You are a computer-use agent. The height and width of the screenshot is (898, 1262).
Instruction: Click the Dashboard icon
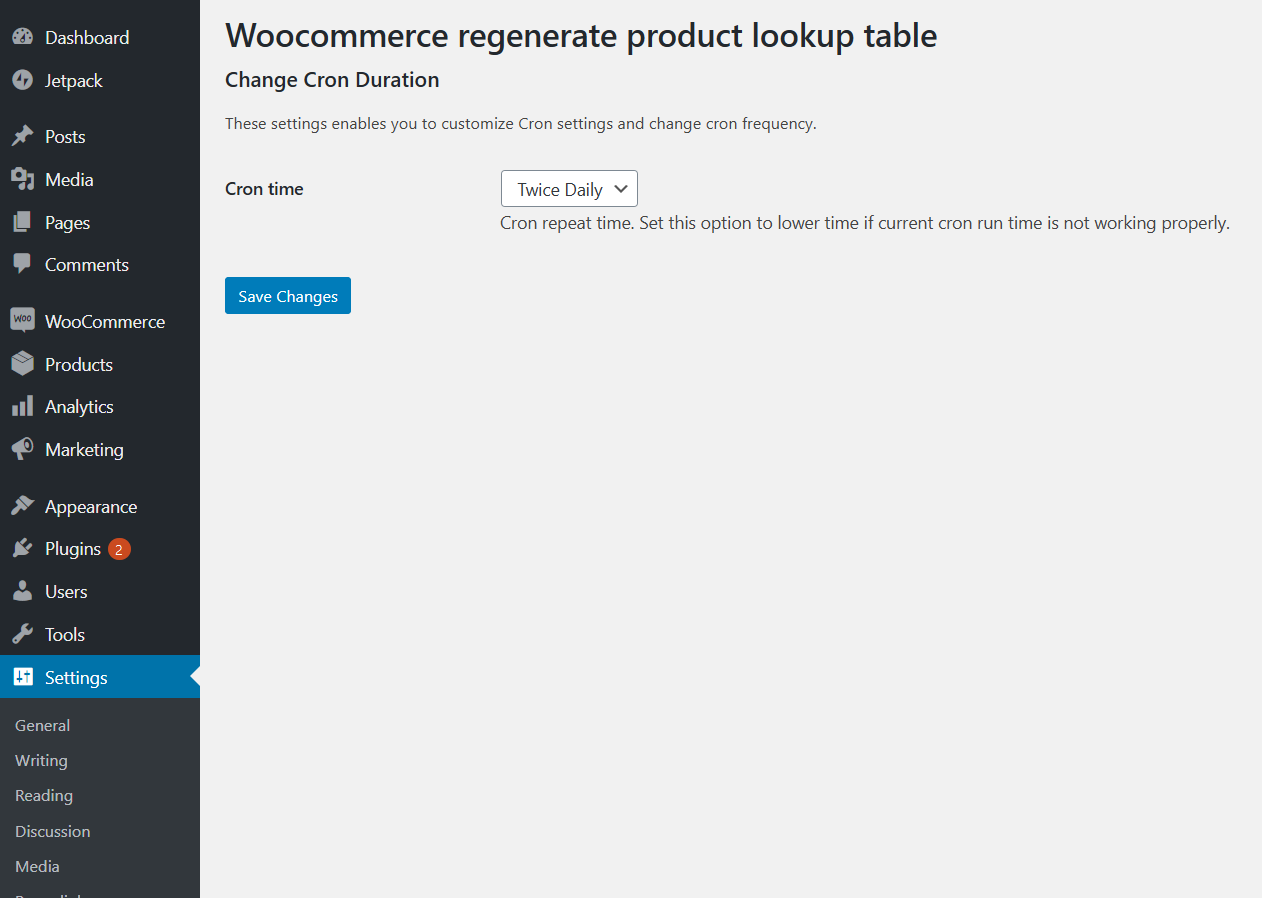pos(22,36)
